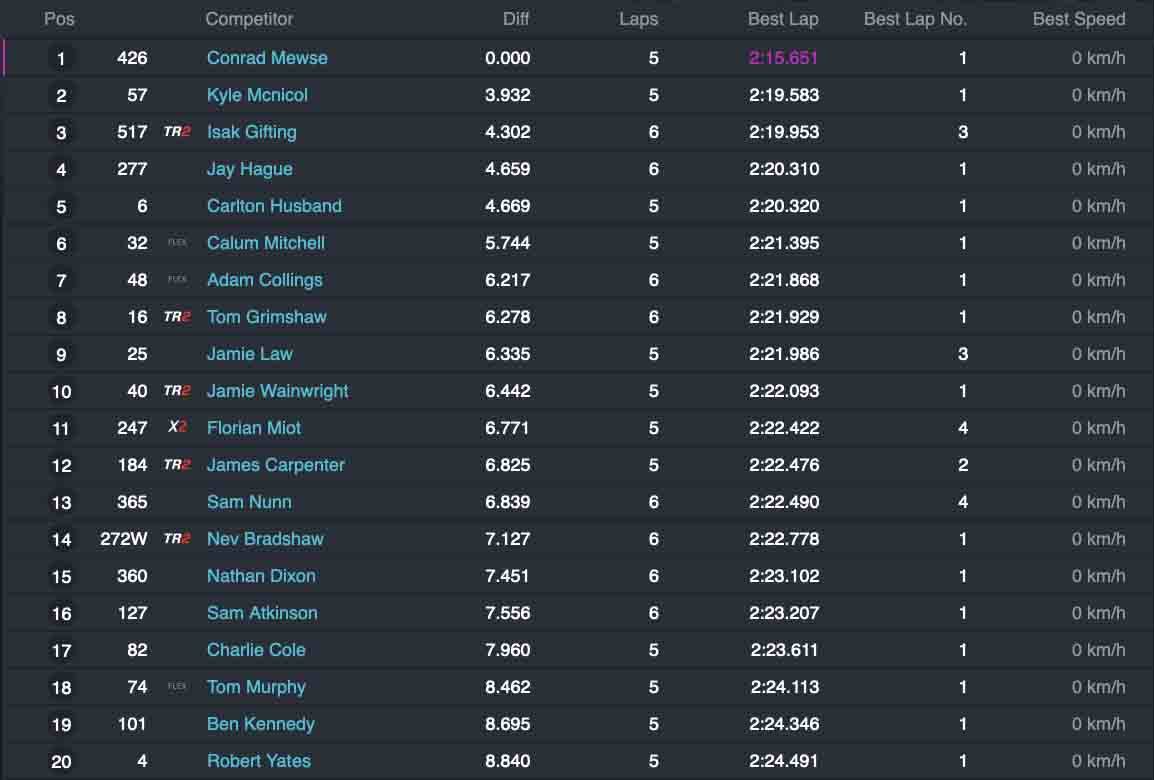The height and width of the screenshot is (780, 1154).
Task: Open Carlton Husband's profile link
Action: pos(274,206)
